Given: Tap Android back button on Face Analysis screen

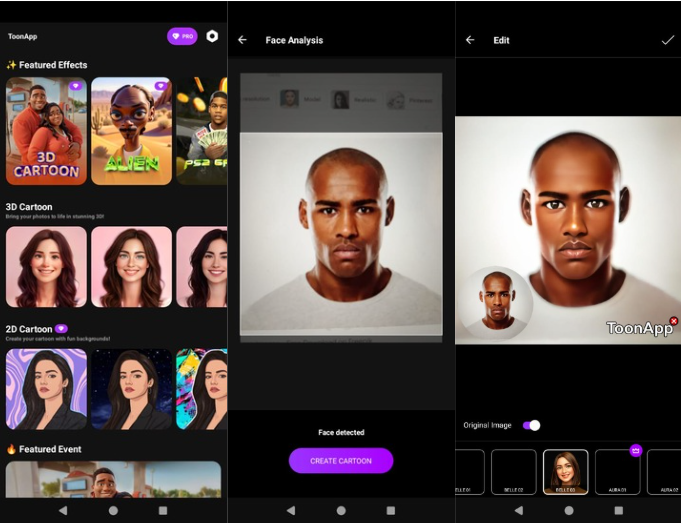Looking at the screenshot, I should point(291,510).
